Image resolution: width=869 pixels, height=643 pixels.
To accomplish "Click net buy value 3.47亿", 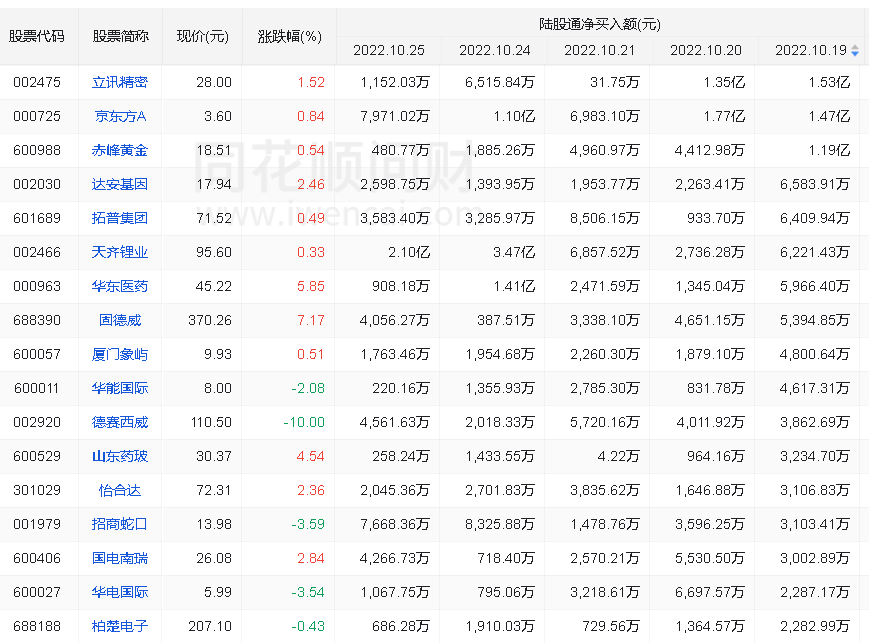I will [514, 252].
